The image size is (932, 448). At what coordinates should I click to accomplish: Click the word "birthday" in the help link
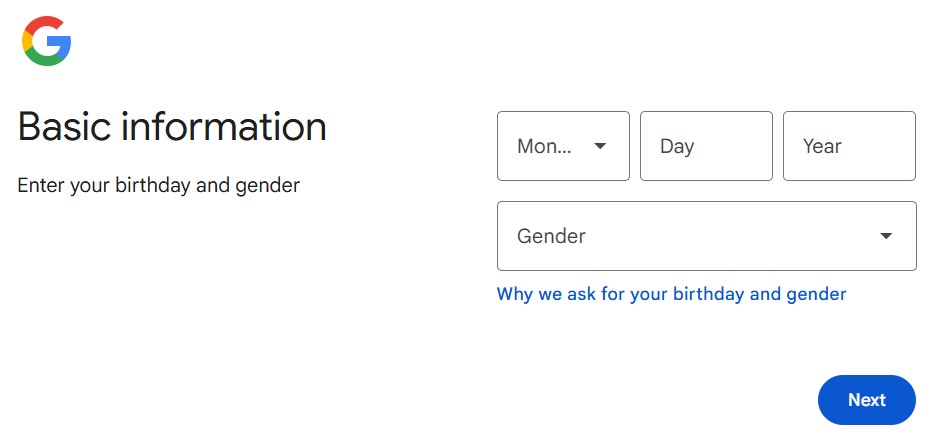(x=708, y=294)
